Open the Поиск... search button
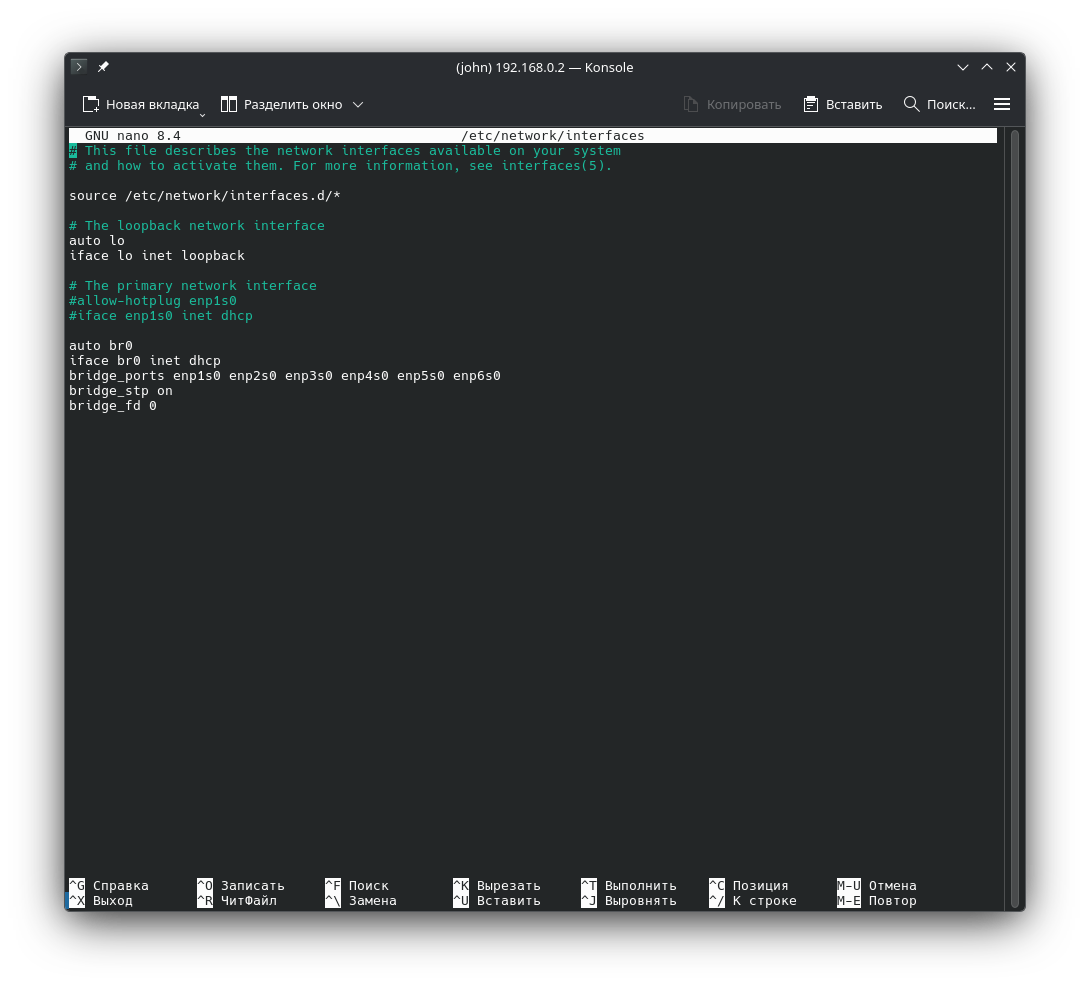Screen dimensions: 1090x988 click(x=940, y=104)
